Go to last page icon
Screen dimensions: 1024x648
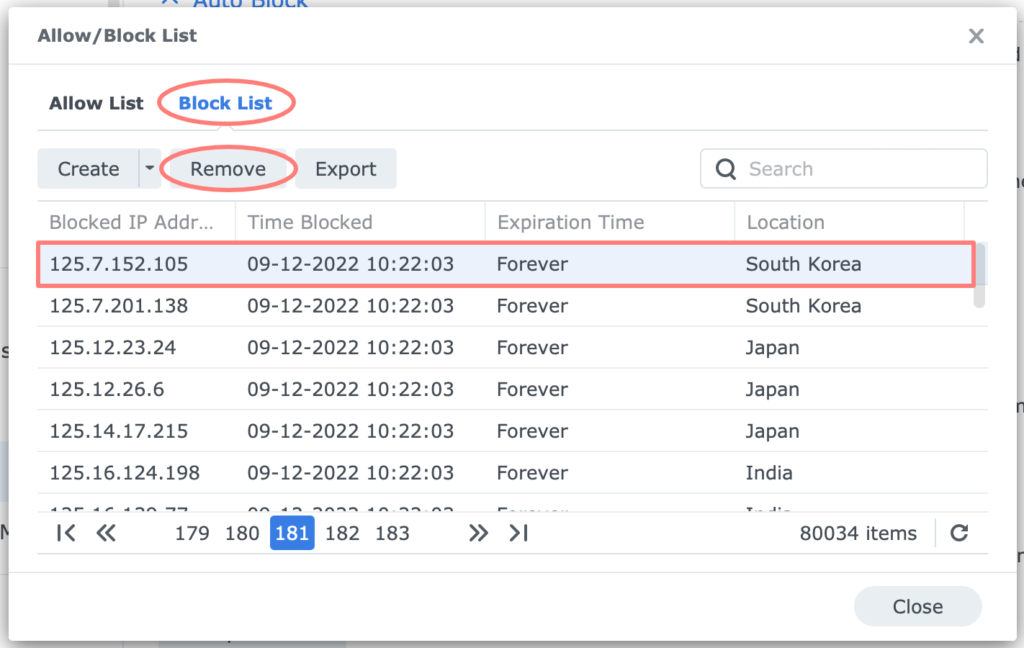[519, 533]
